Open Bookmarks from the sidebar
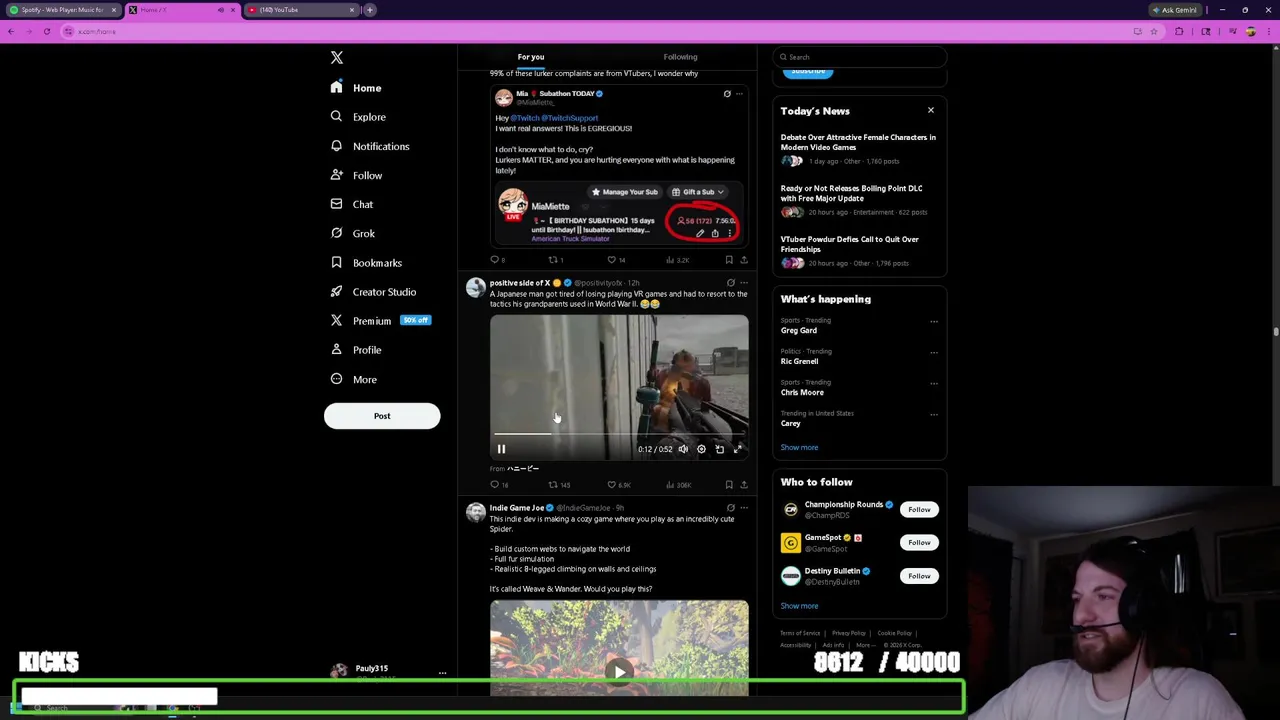The image size is (1280, 720). click(366, 262)
